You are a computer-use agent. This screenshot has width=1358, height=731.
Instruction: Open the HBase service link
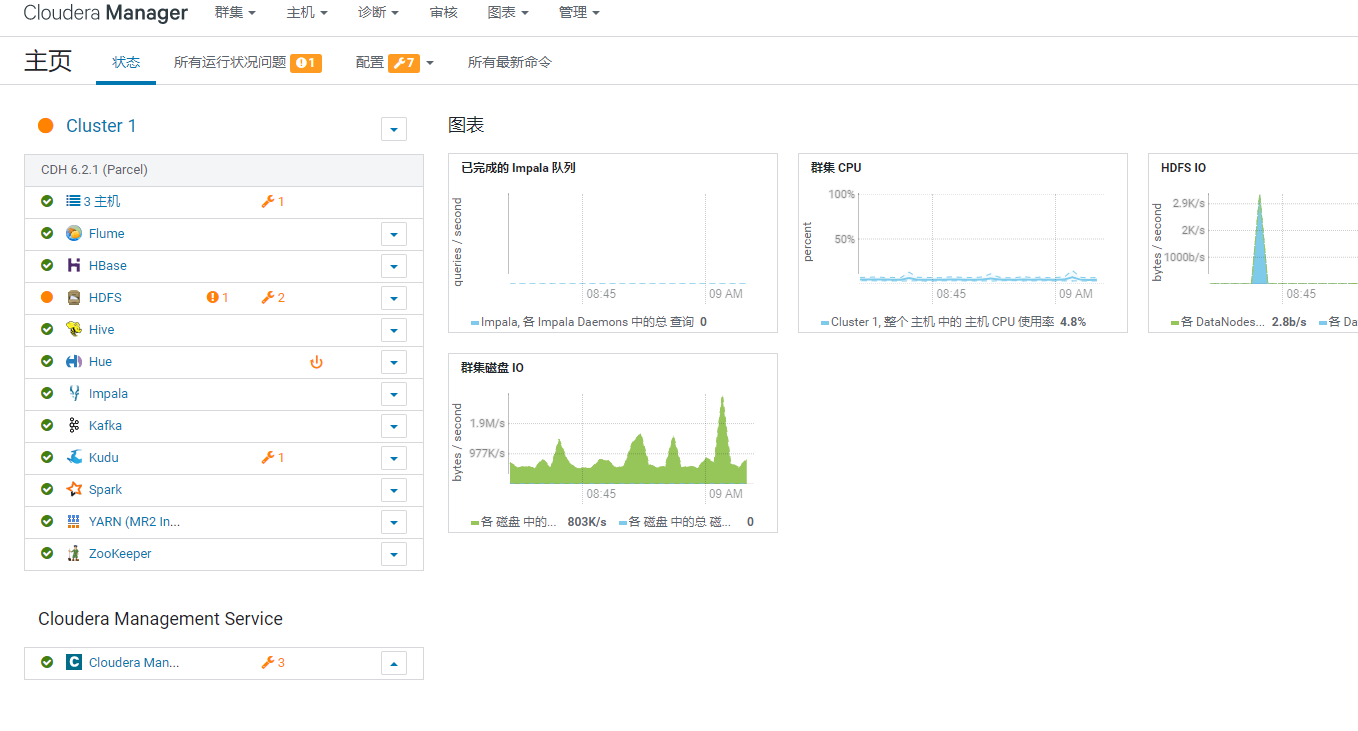[107, 266]
